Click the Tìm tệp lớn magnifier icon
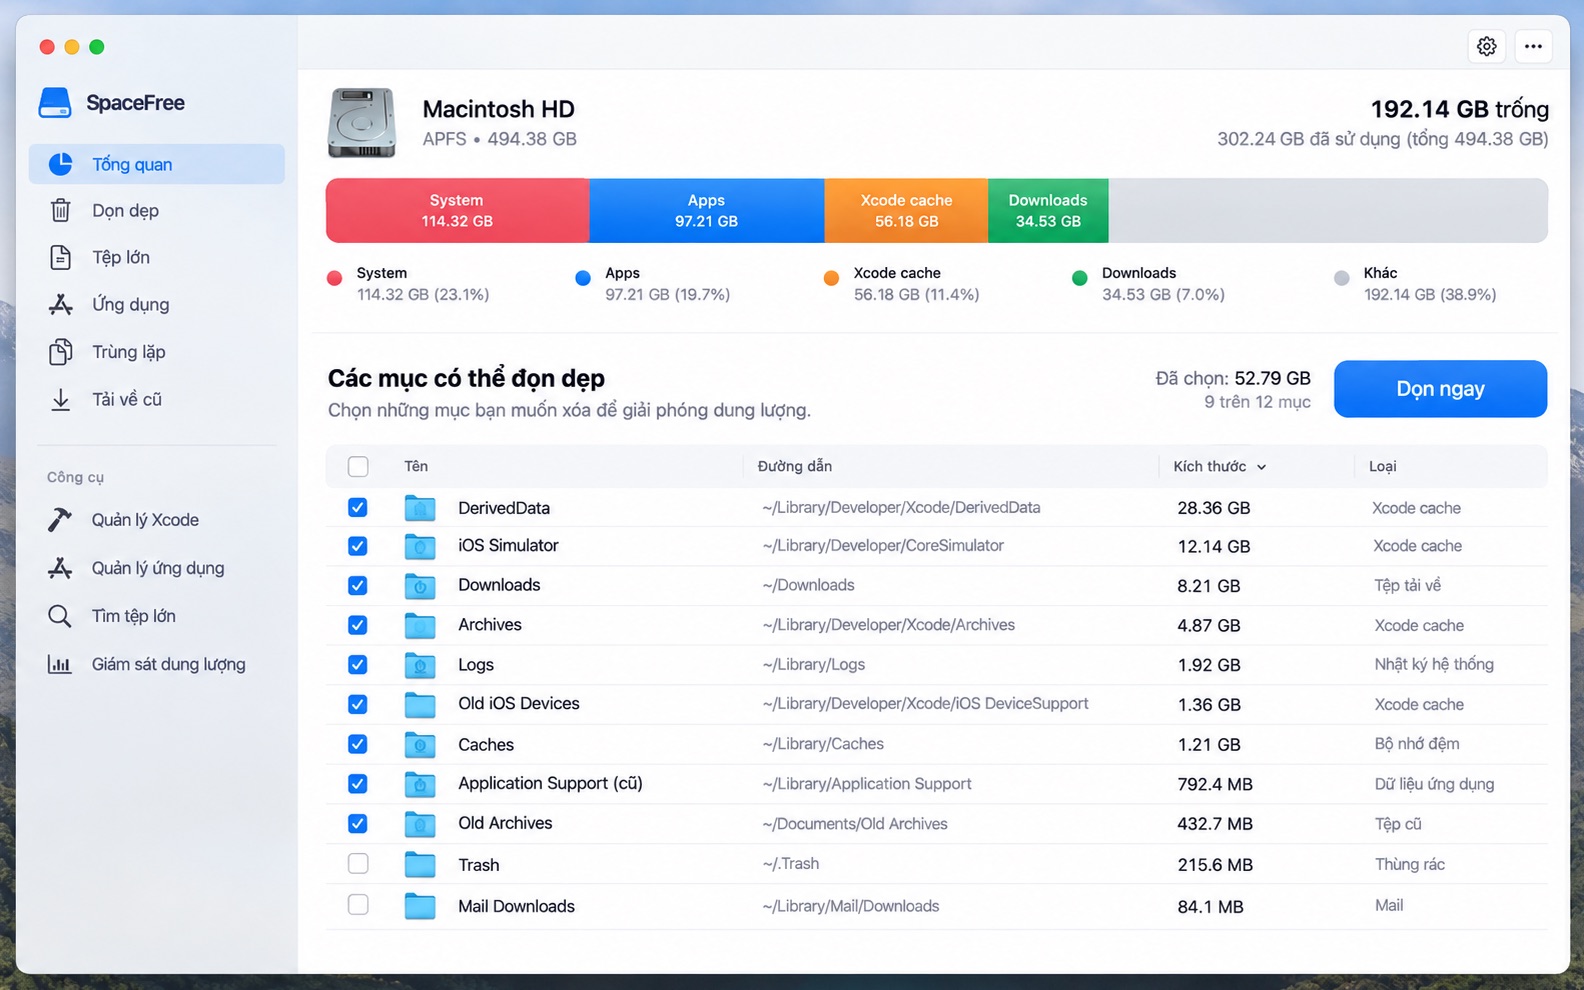The image size is (1584, 990). (60, 616)
